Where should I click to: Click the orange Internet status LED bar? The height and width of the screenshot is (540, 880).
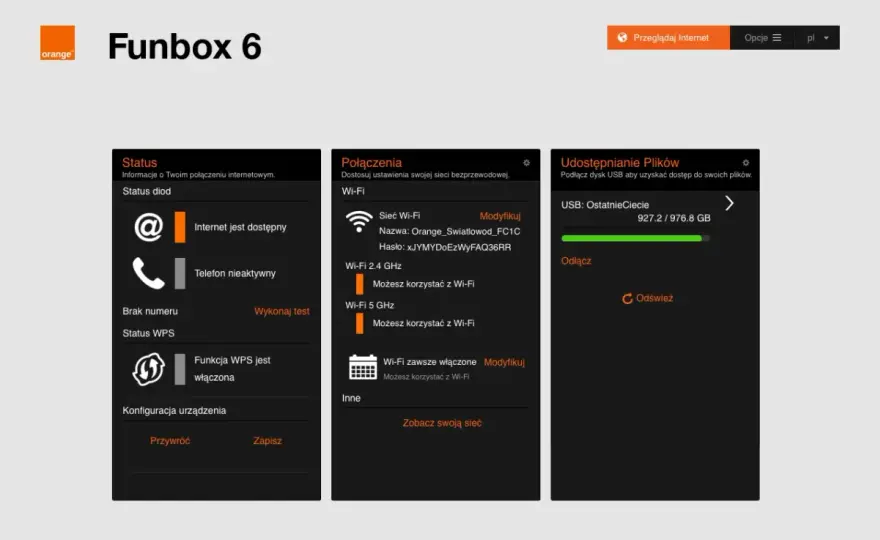[x=180, y=227]
